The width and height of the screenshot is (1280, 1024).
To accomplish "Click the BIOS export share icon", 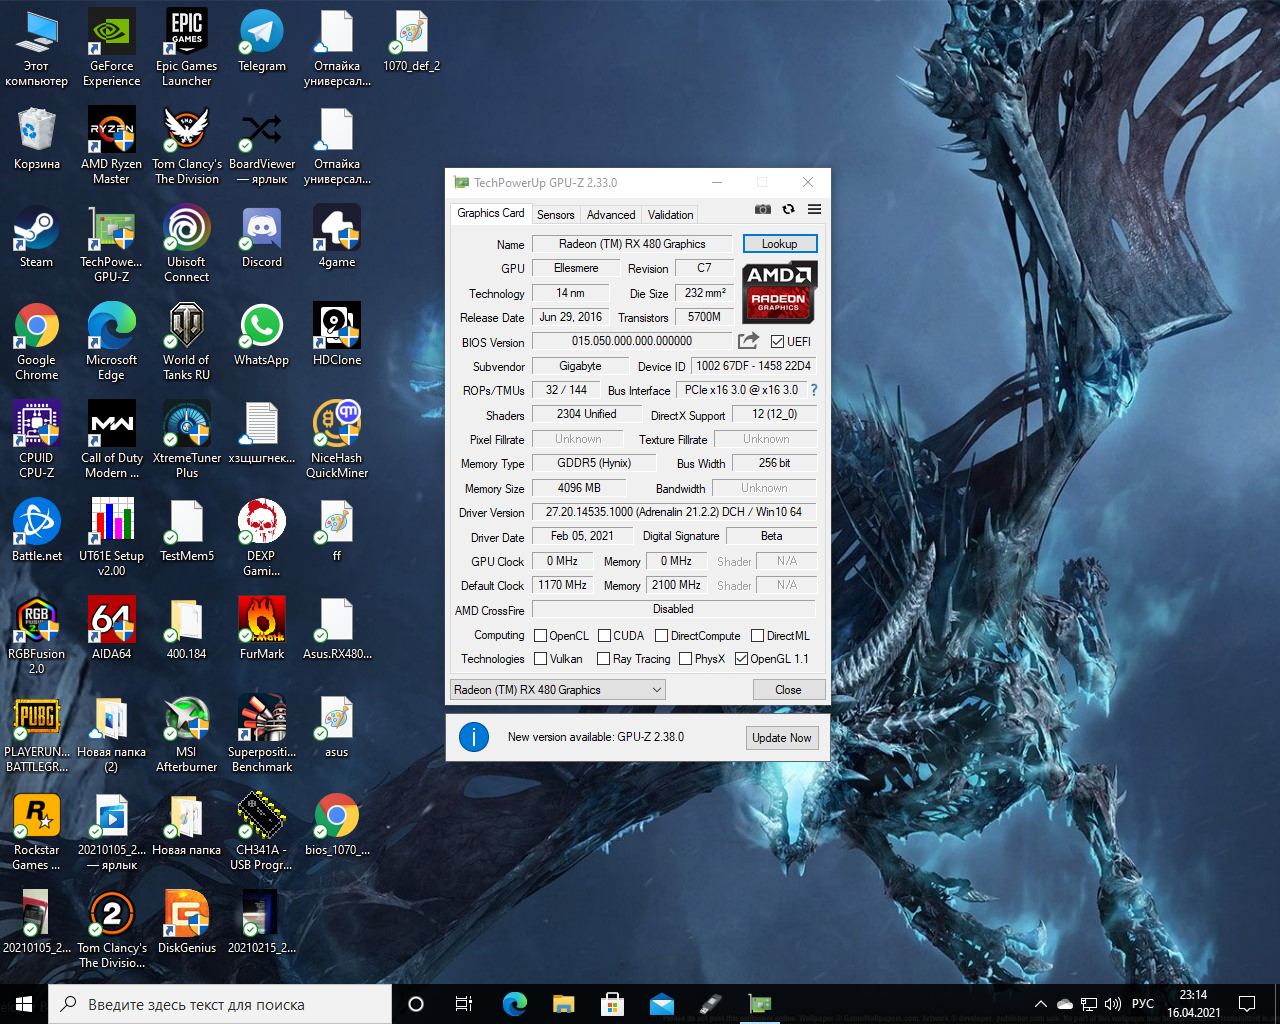I will [748, 341].
